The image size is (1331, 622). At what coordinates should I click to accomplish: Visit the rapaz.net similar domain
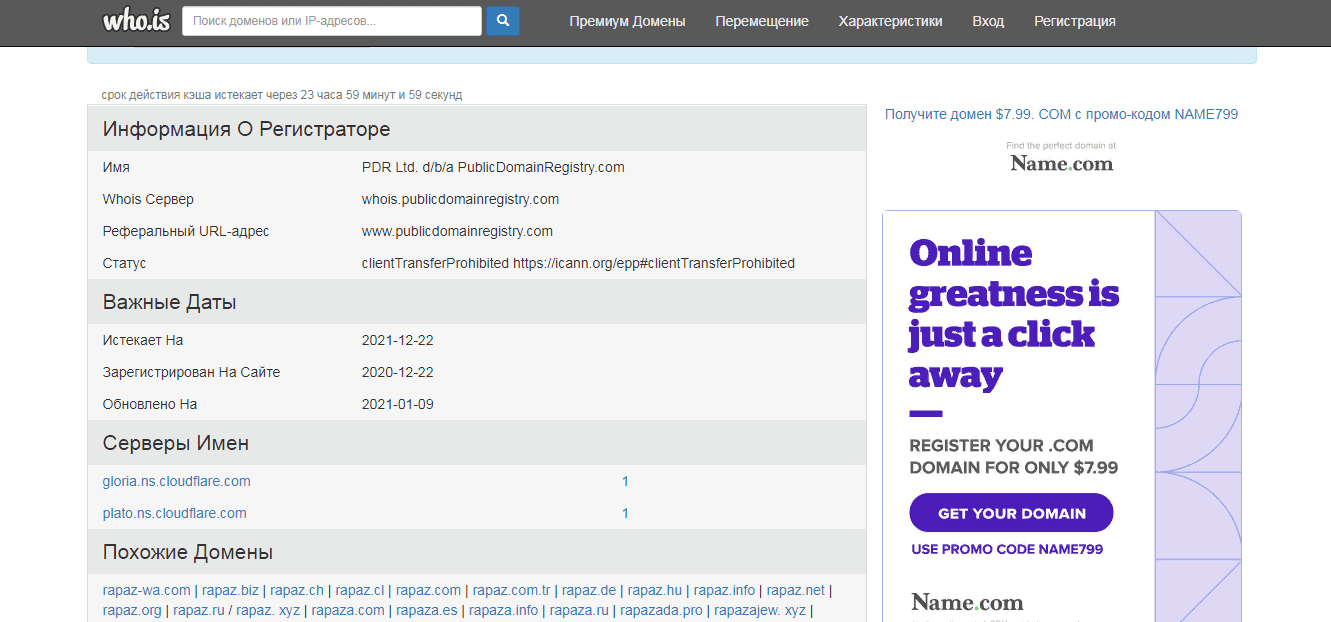(x=796, y=590)
